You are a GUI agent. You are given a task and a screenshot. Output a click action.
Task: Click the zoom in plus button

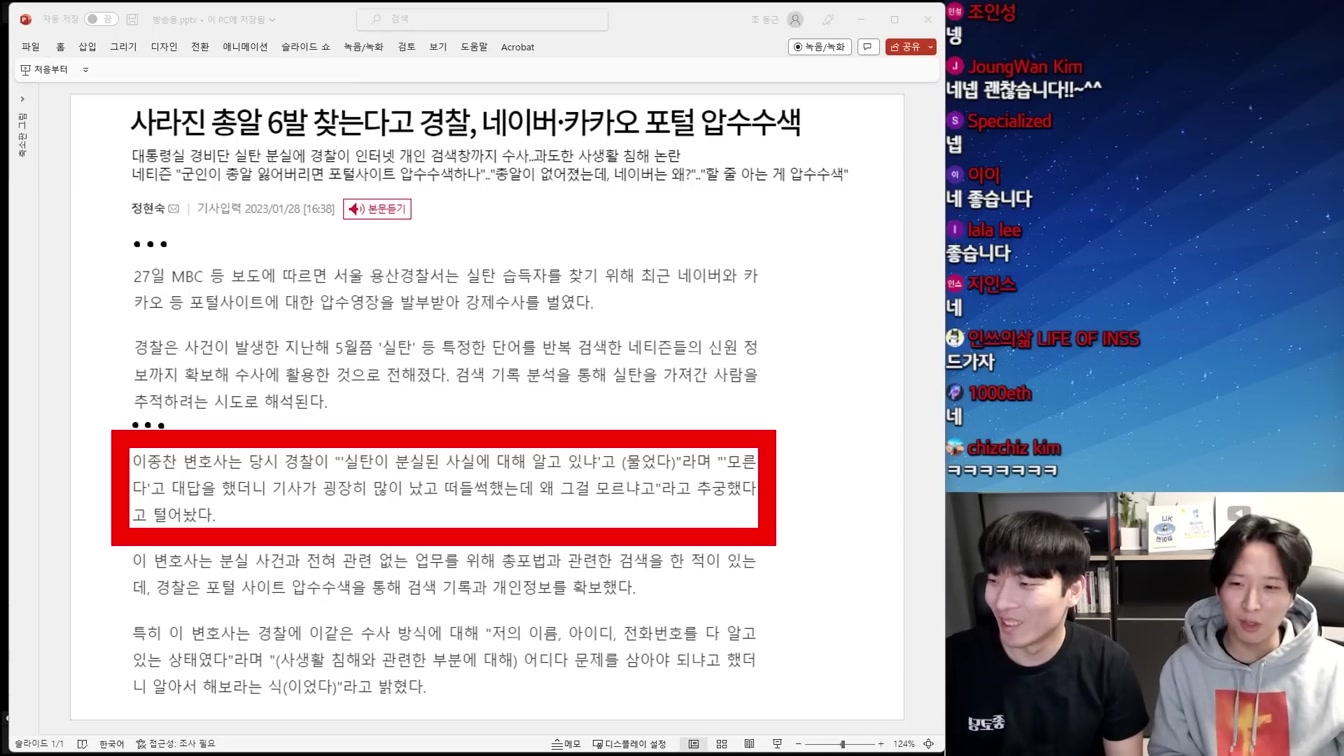[880, 744]
